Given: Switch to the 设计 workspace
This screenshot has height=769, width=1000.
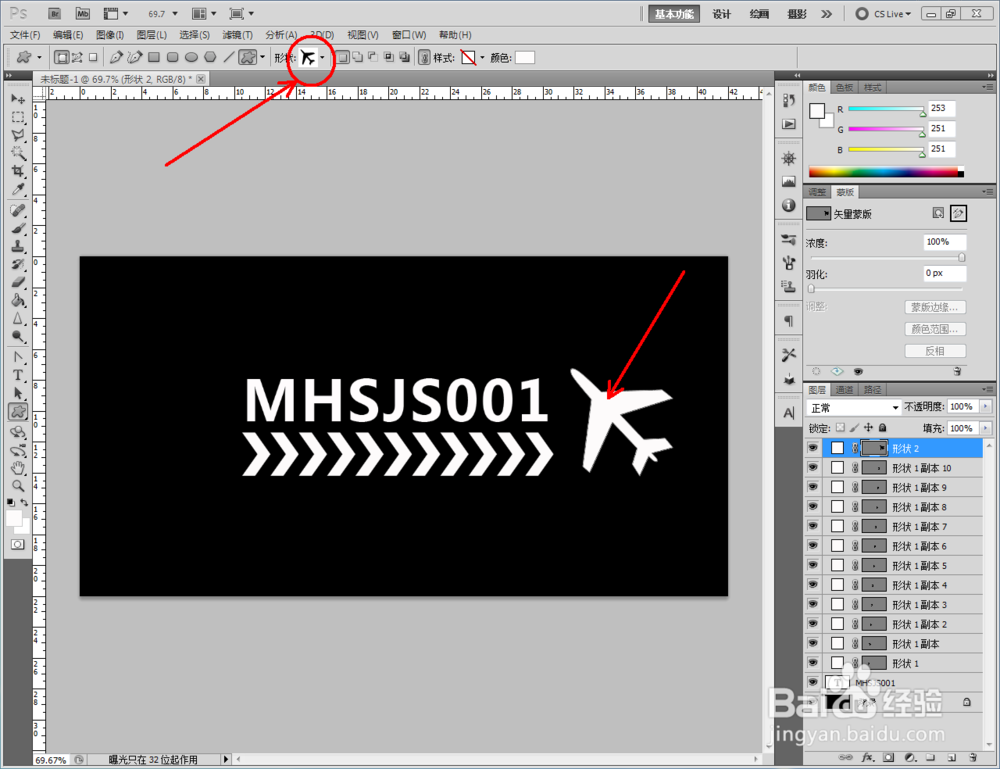Looking at the screenshot, I should (721, 14).
